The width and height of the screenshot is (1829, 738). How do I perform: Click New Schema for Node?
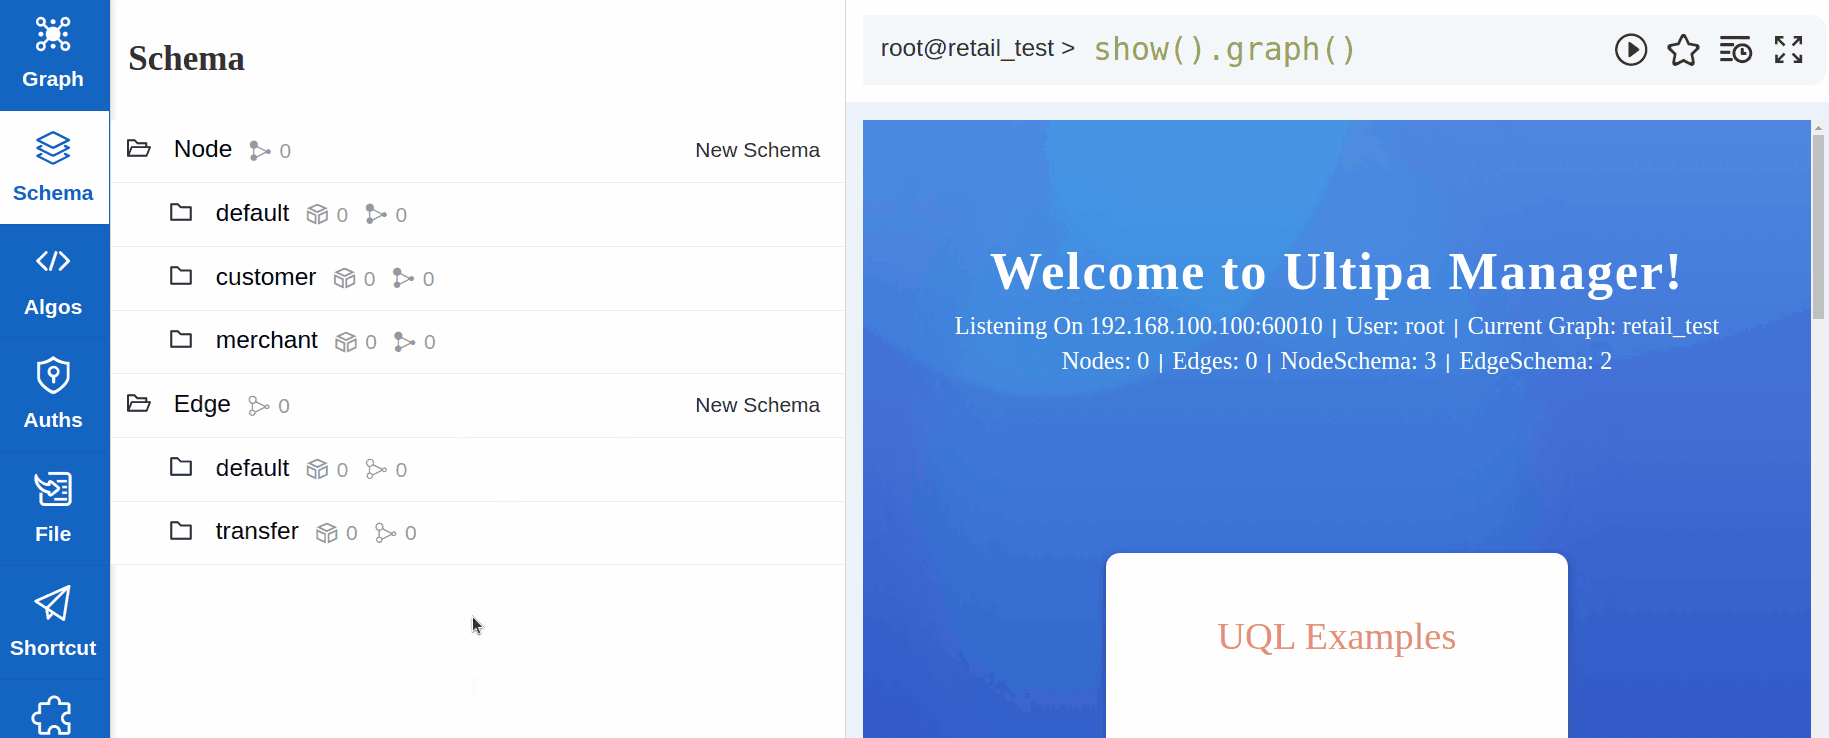(757, 150)
